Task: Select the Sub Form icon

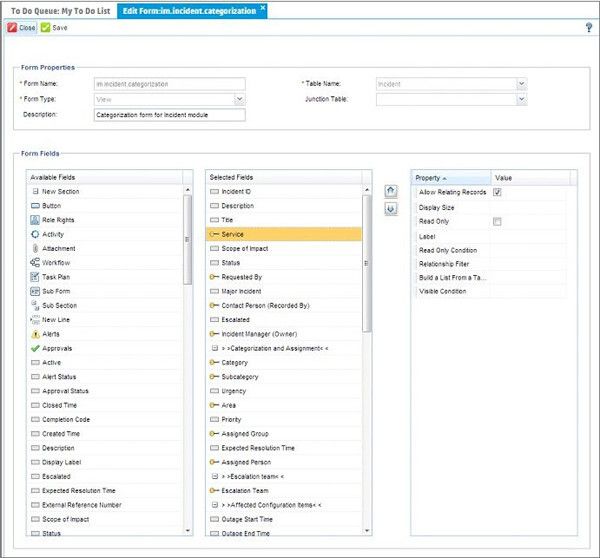Action: point(35,291)
